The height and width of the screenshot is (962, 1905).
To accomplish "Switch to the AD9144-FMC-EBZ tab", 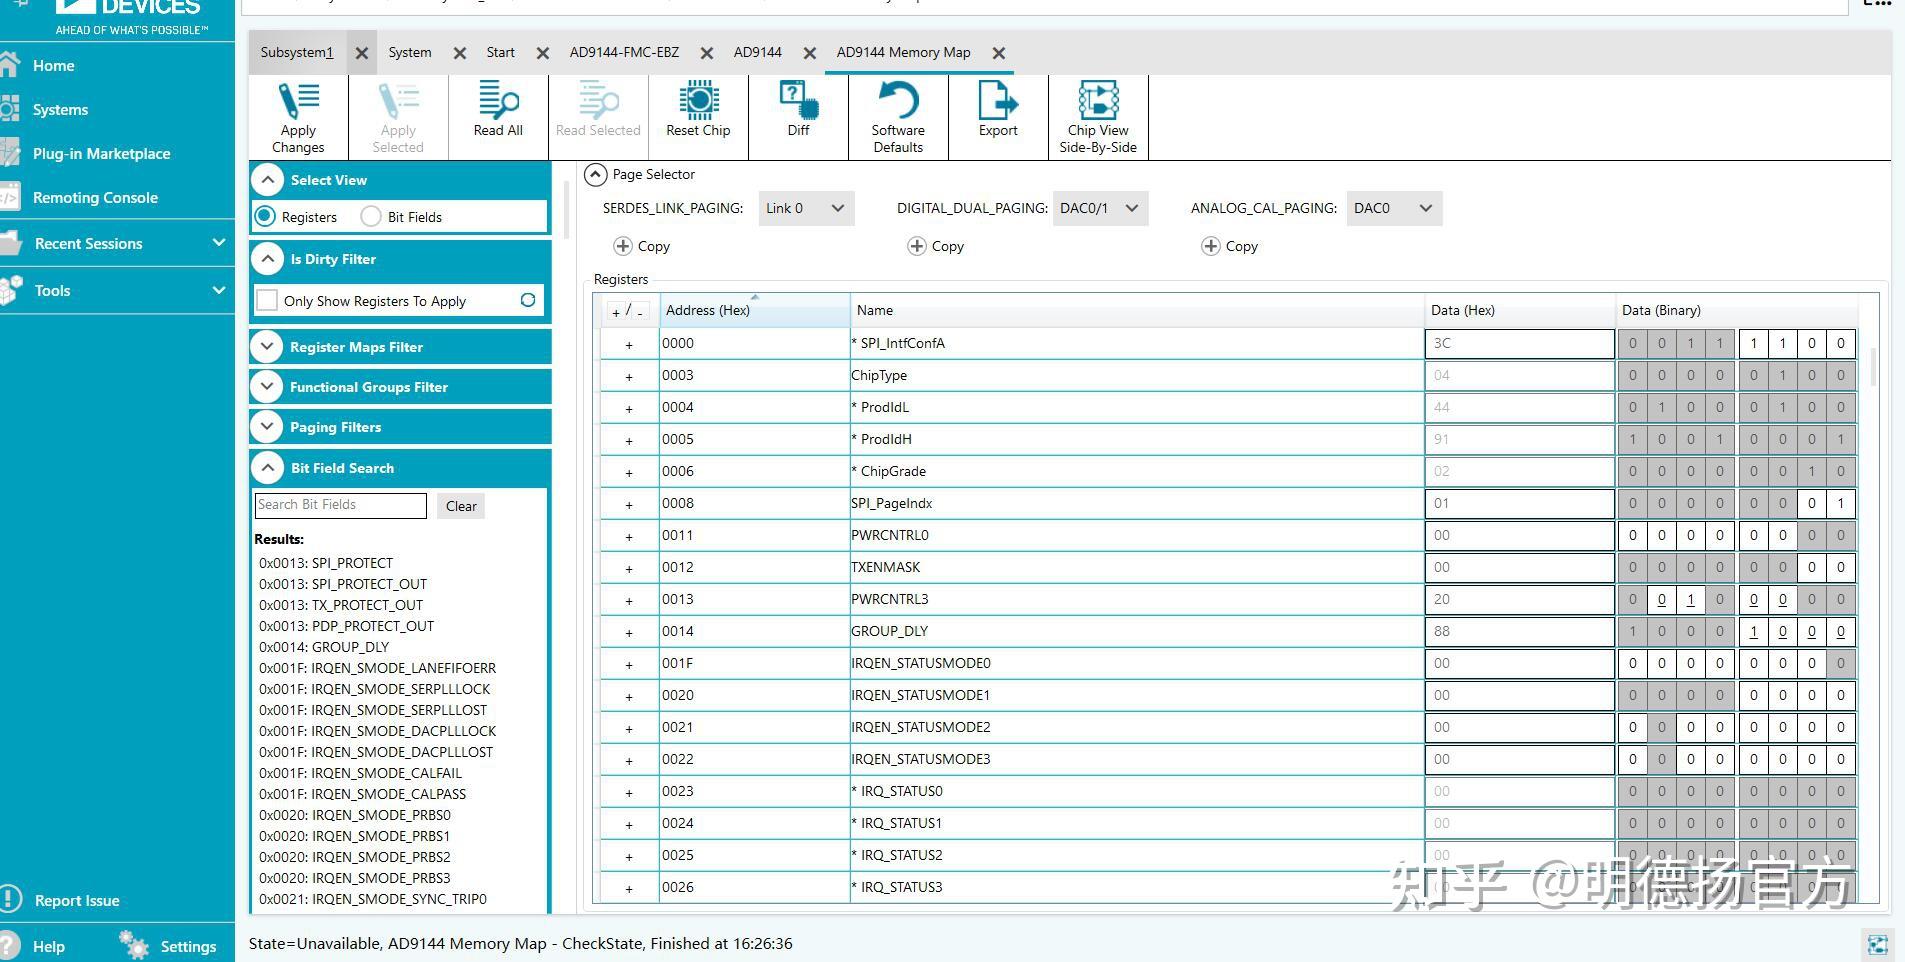I will (624, 52).
